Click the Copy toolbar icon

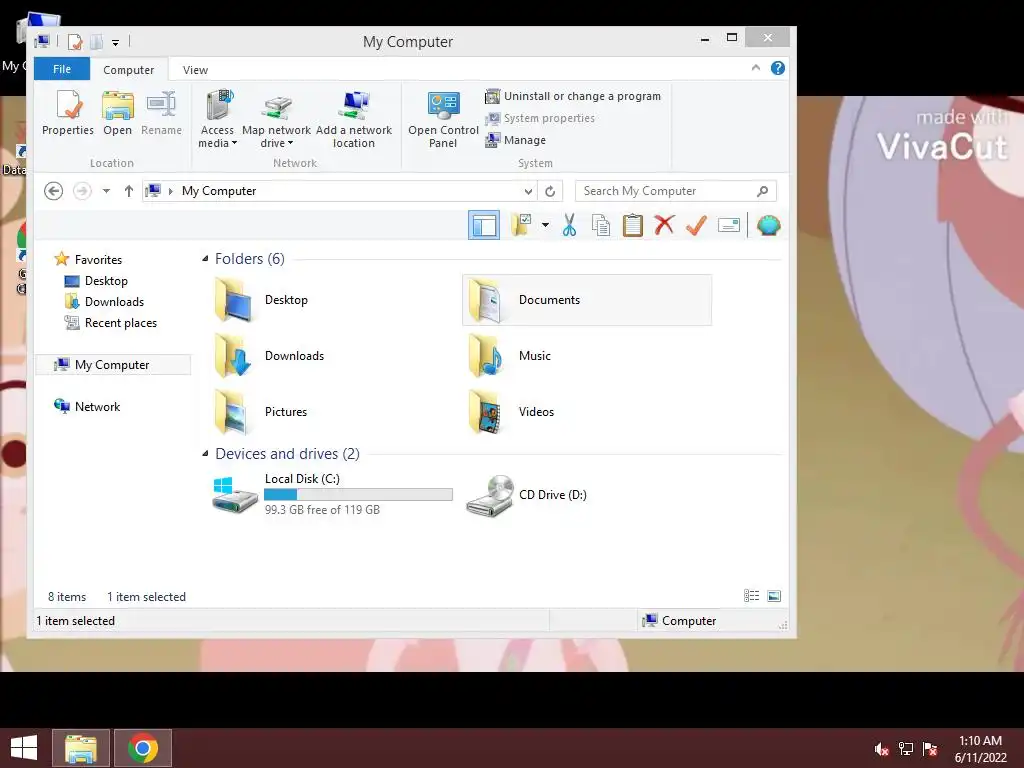coord(601,225)
